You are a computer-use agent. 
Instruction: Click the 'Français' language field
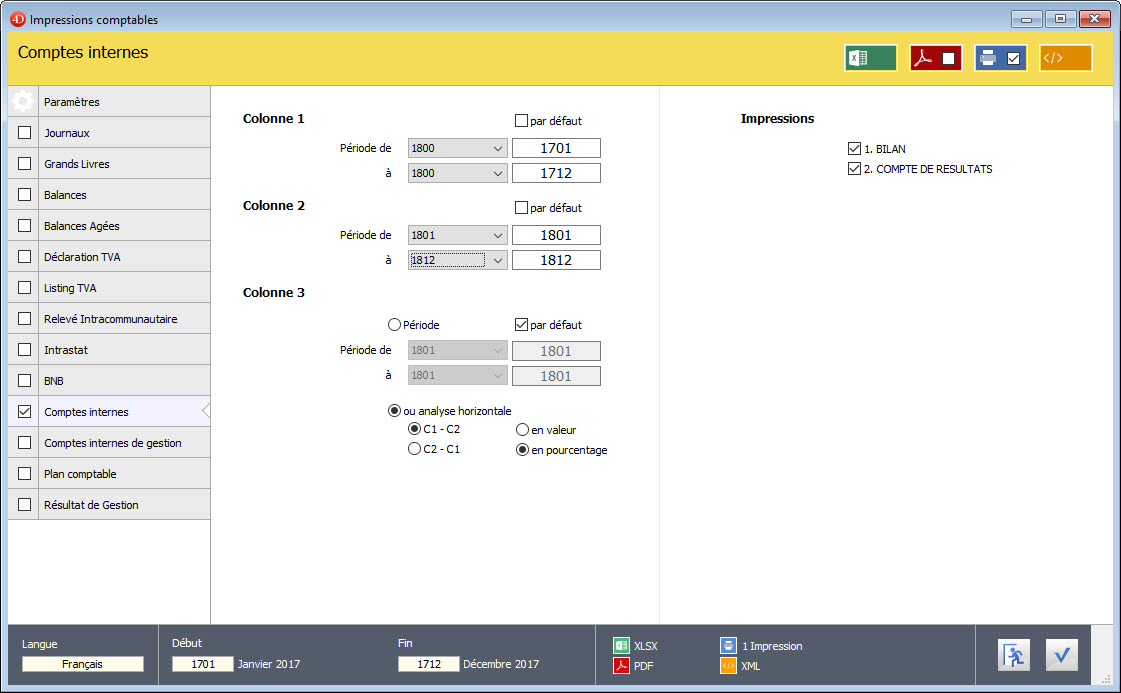83,664
